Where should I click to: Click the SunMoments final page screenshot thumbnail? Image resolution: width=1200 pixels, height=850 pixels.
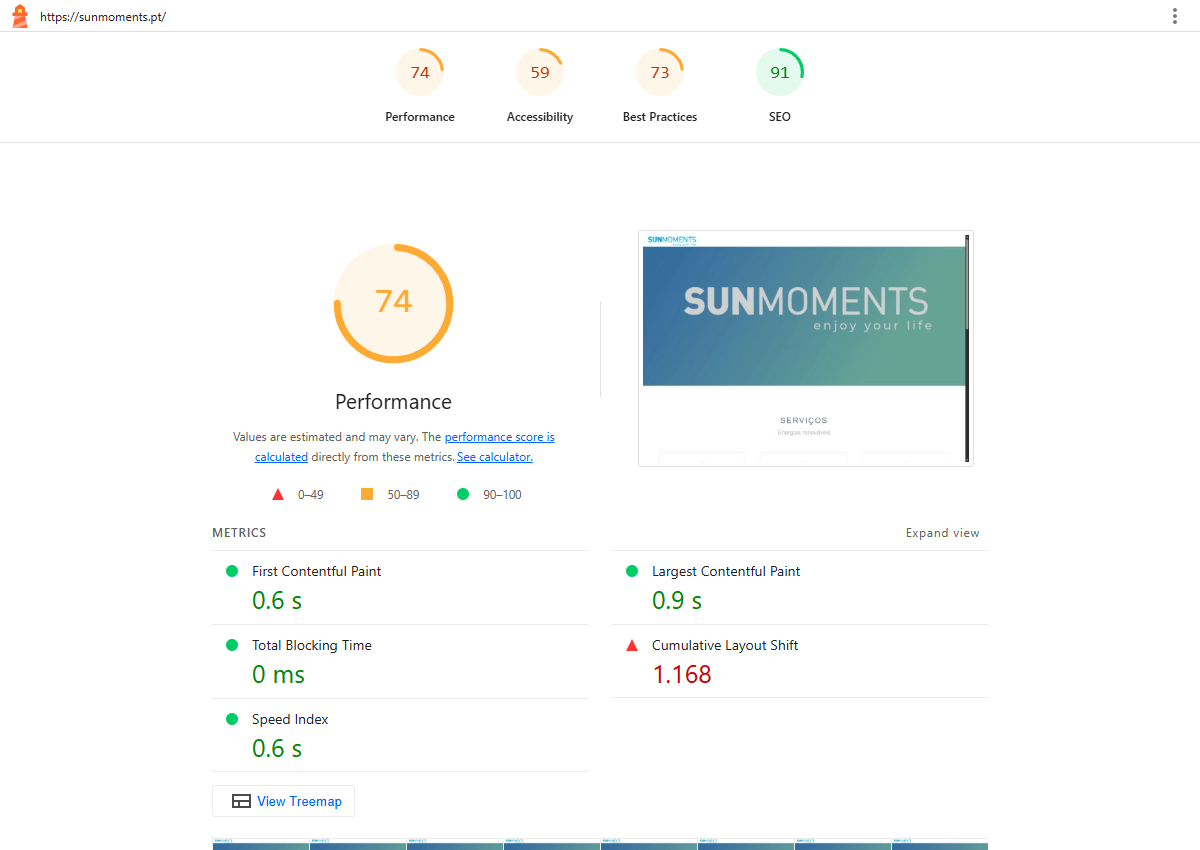[x=806, y=348]
